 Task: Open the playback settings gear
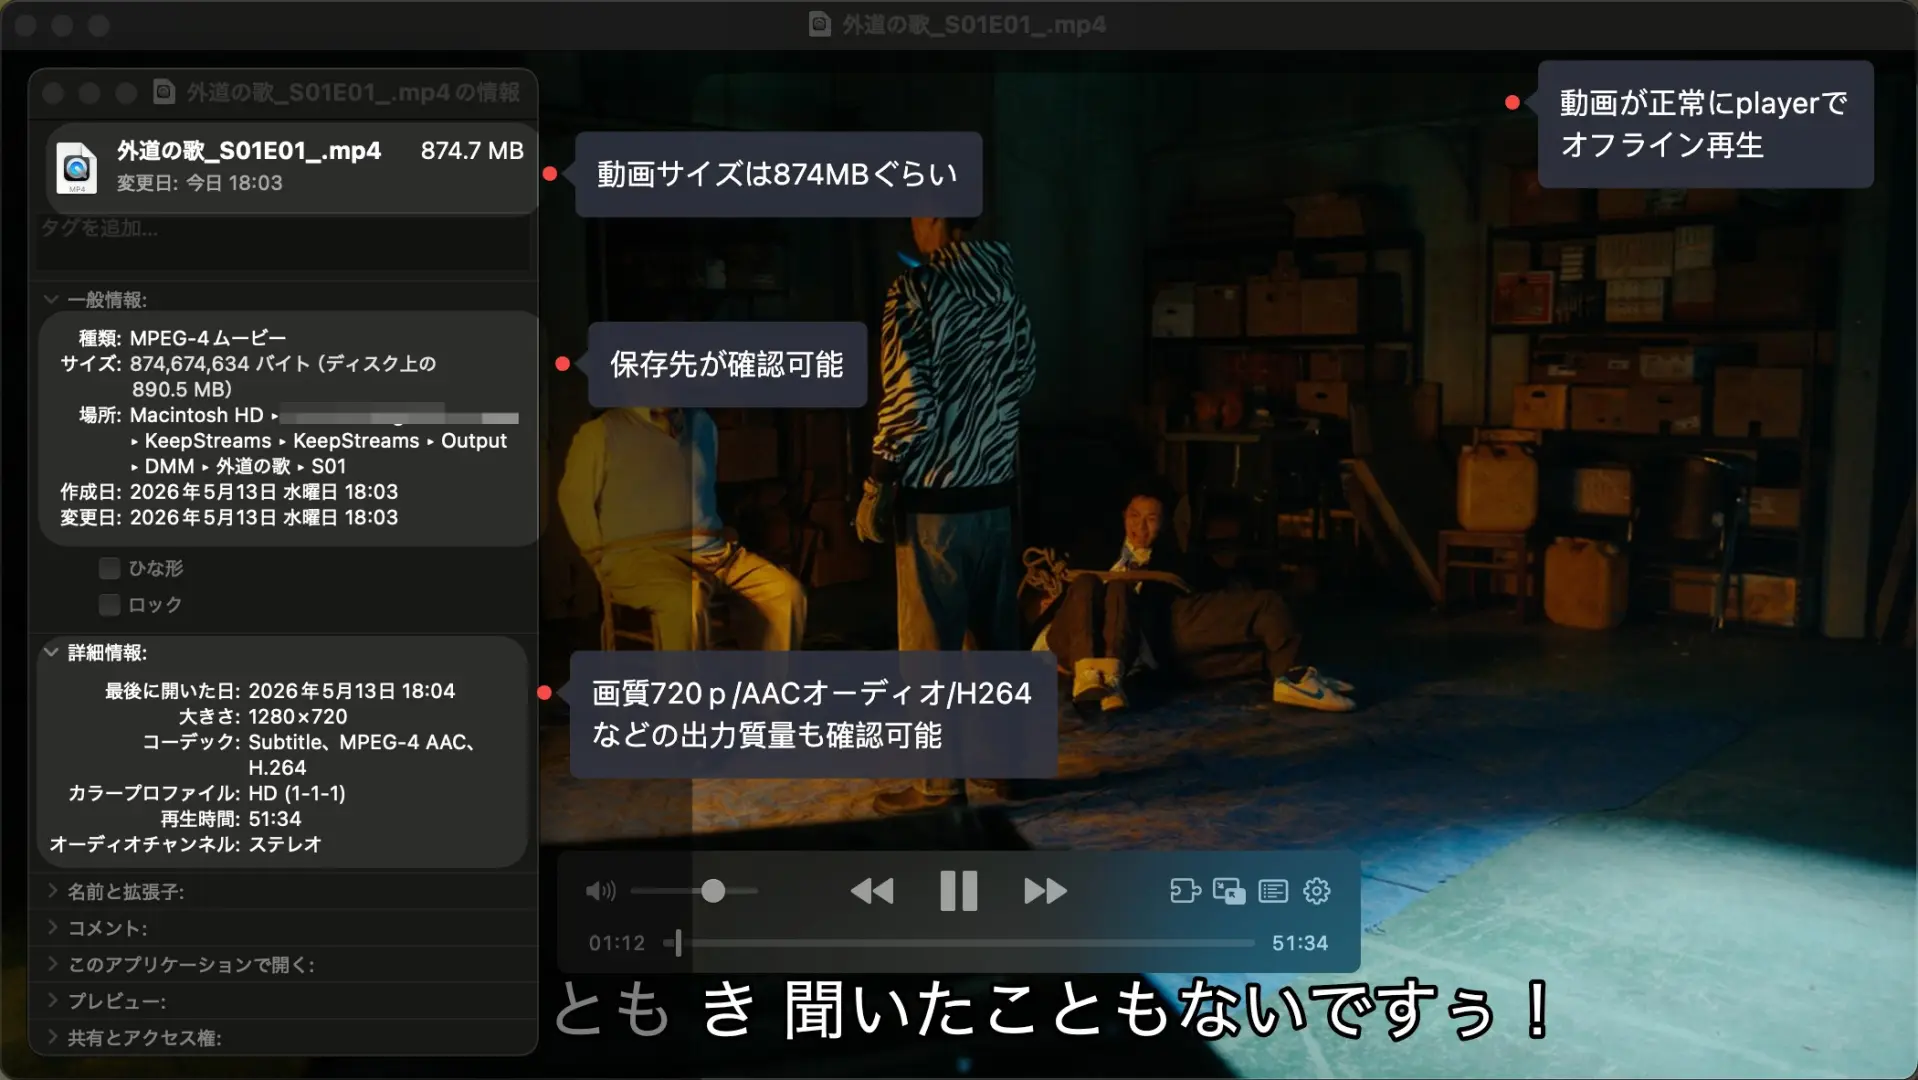1317,890
